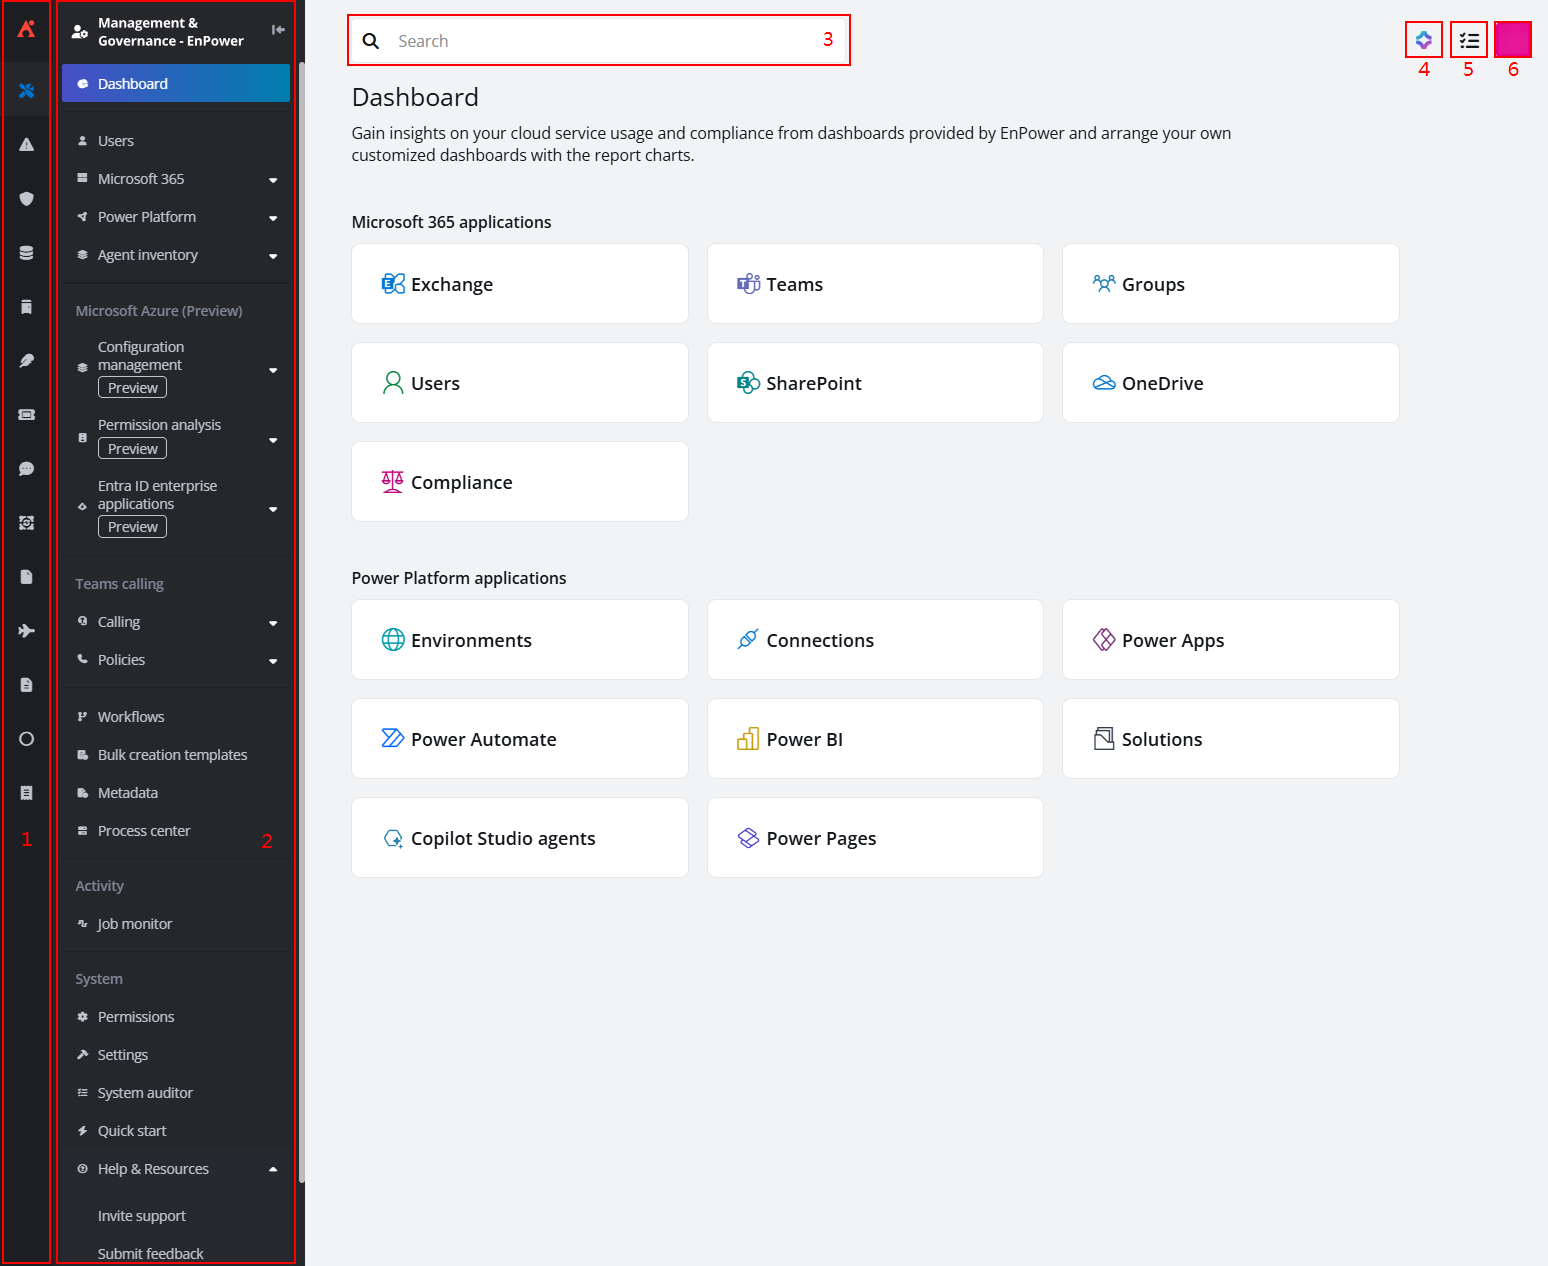Open the AI assistant icon at top right
The width and height of the screenshot is (1548, 1266).
click(1423, 41)
